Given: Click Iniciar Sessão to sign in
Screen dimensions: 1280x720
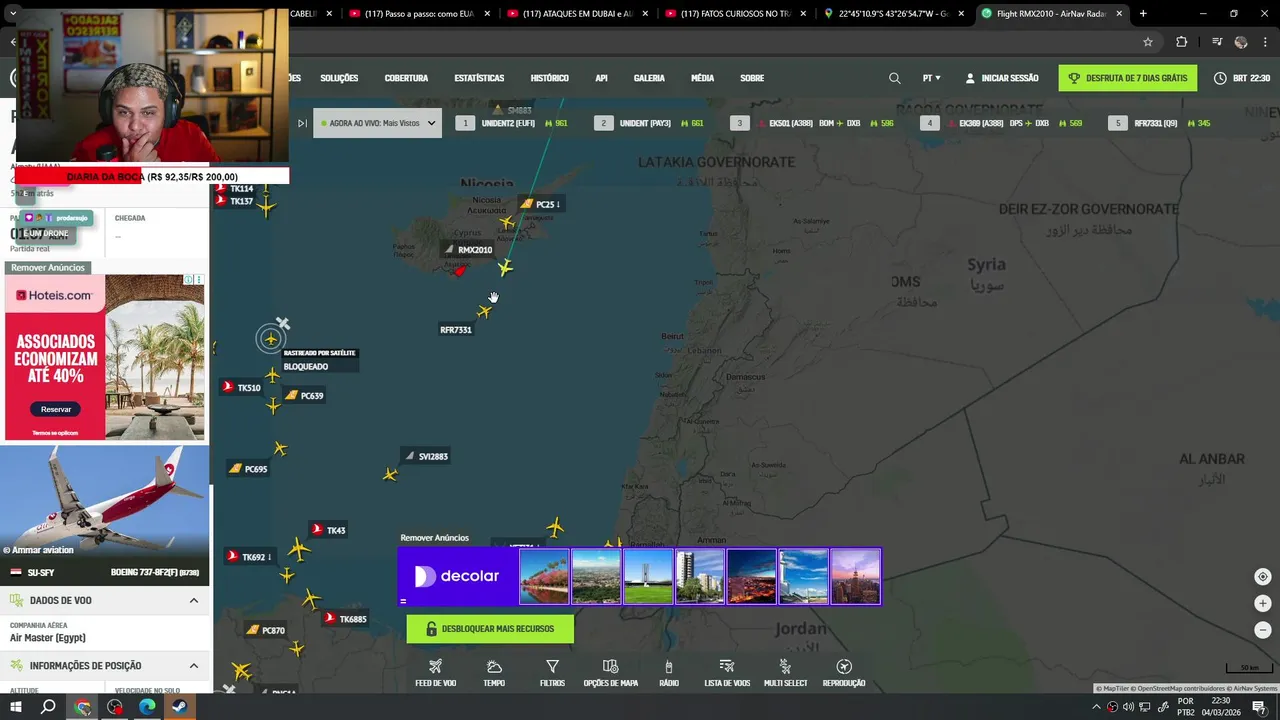Looking at the screenshot, I should coord(1001,78).
